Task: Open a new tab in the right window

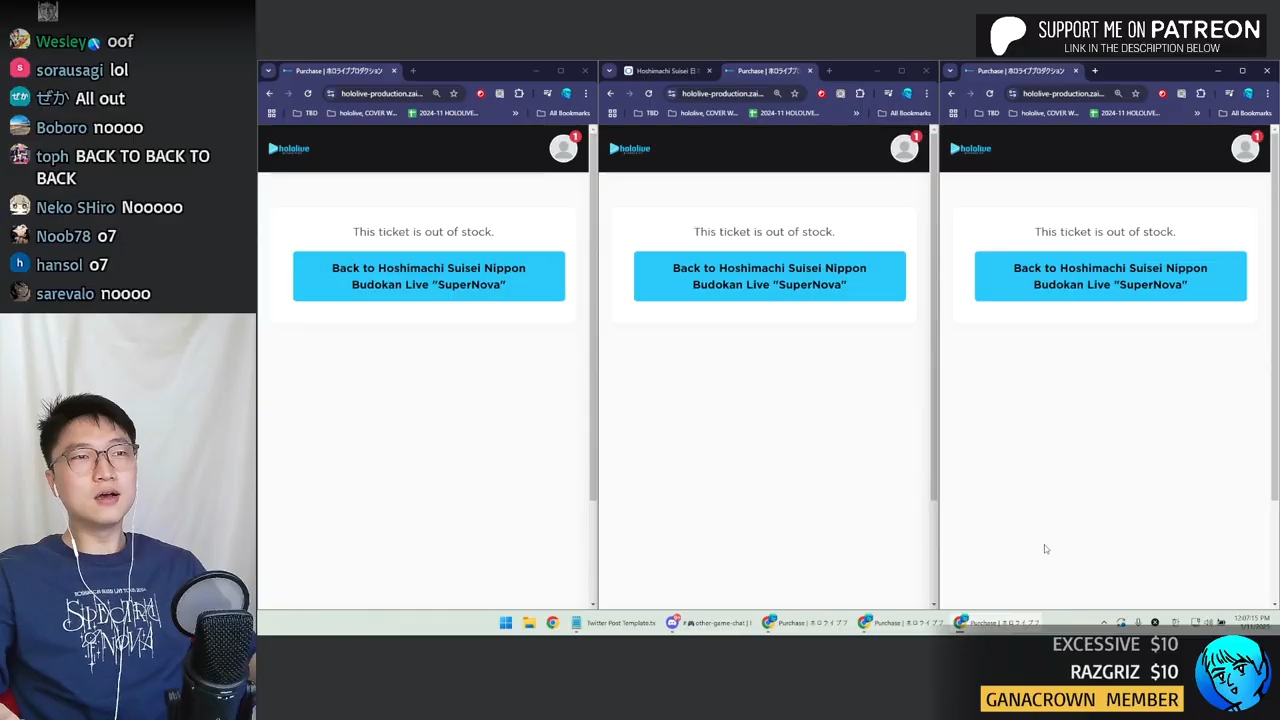Action: pos(1095,71)
